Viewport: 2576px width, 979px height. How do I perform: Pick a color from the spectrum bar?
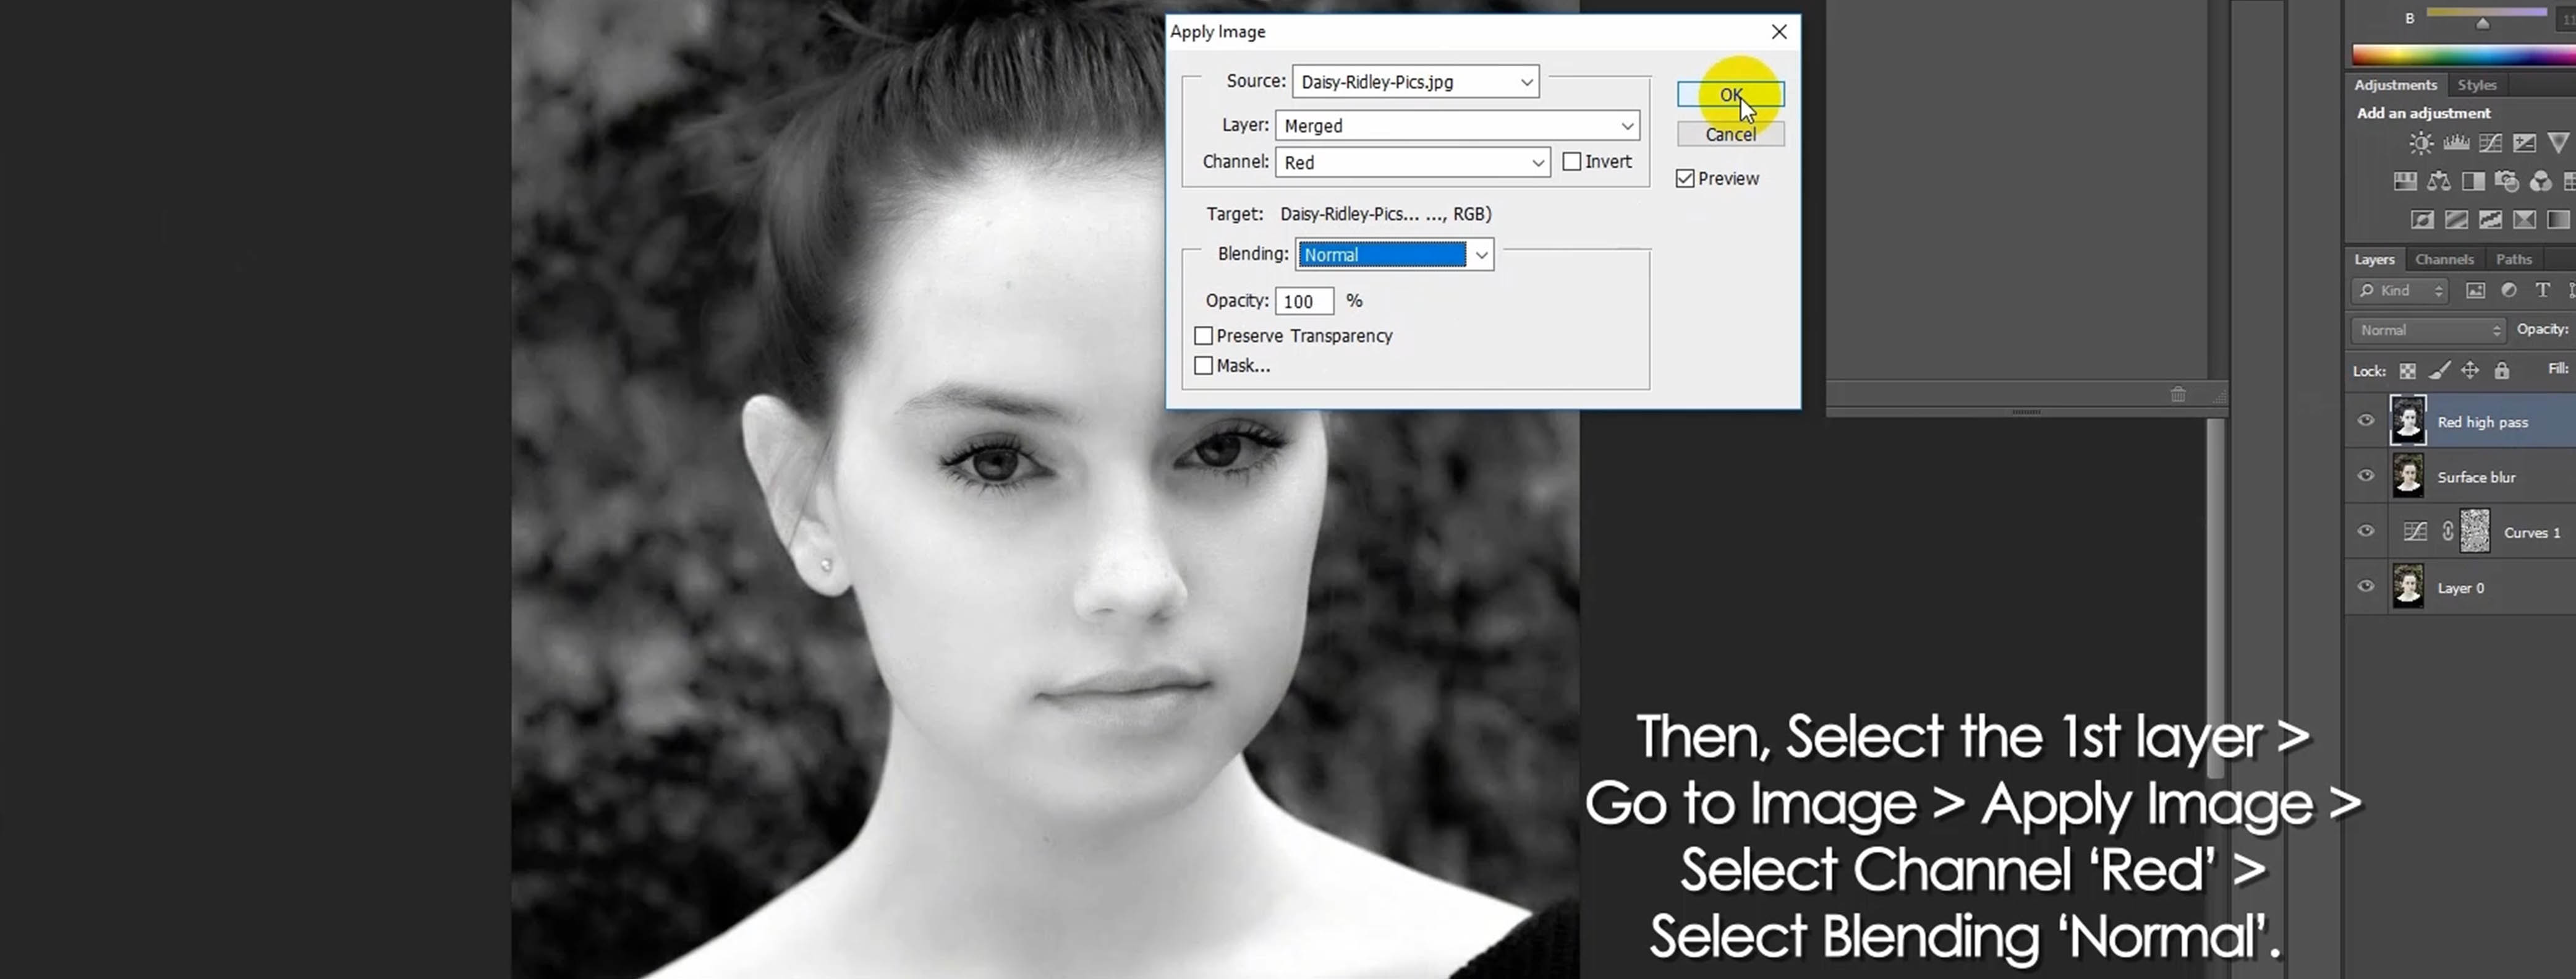[x=2463, y=55]
